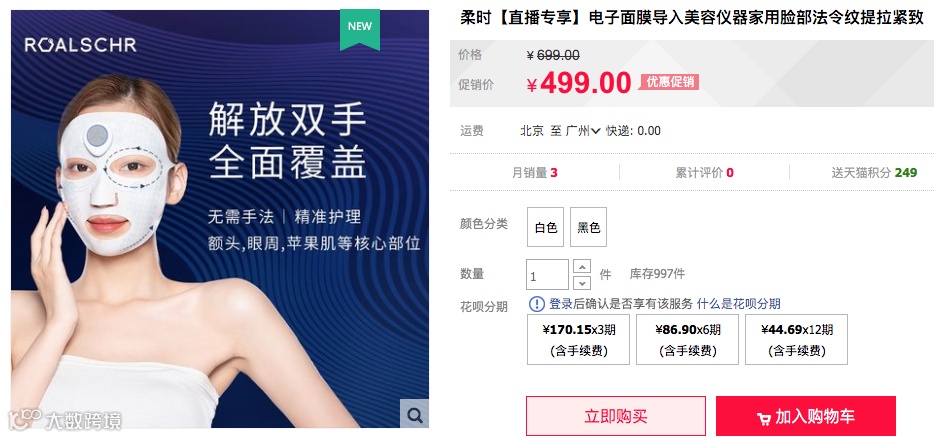Click the shopping cart icon in 加入购物车
This screenshot has height=438, width=934.
[764, 418]
